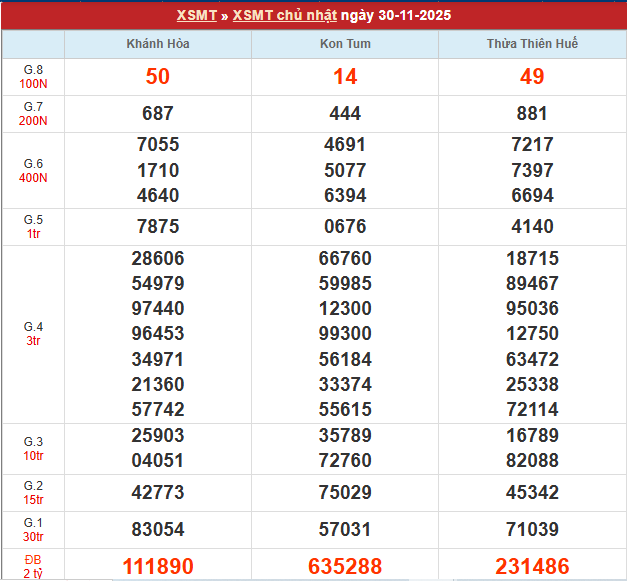Image resolution: width=627 pixels, height=581 pixels.
Task: Click G.4 number 59985
Action: pos(345,284)
